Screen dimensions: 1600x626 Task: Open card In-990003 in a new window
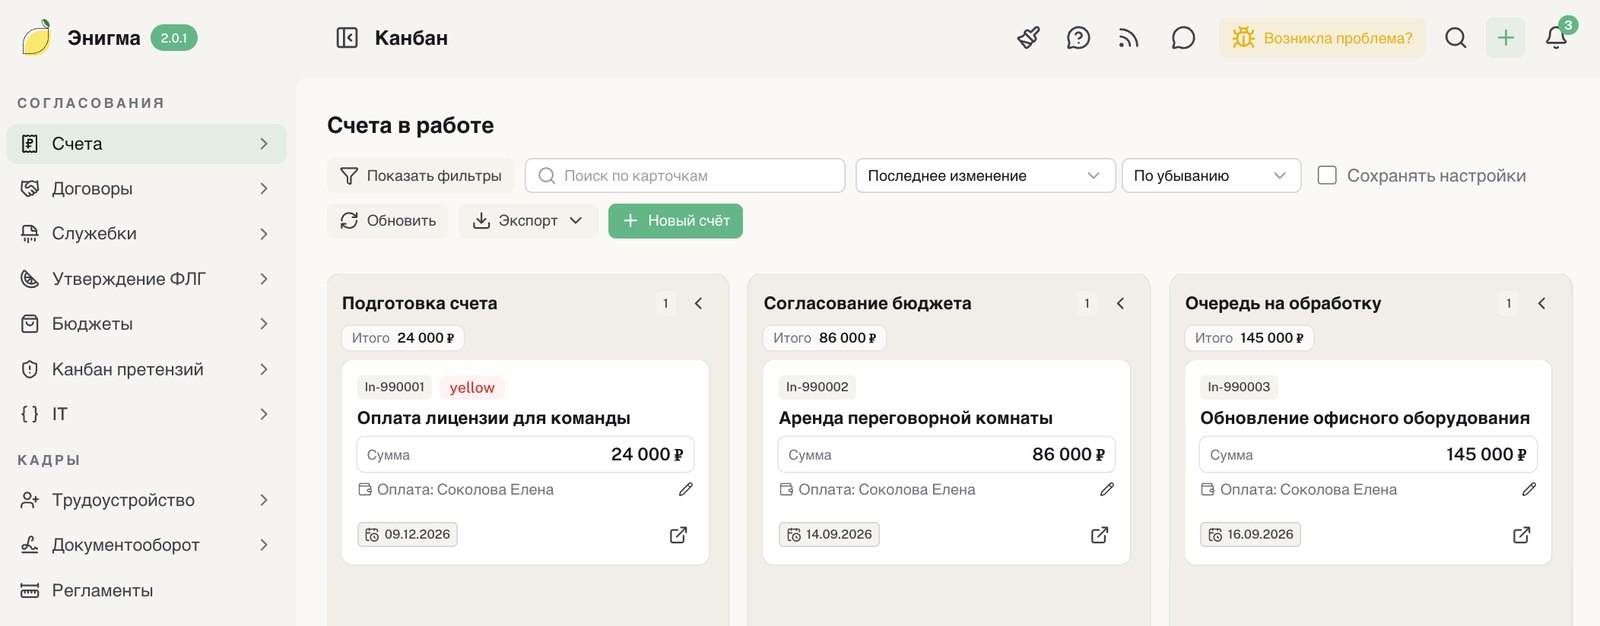[1521, 535]
